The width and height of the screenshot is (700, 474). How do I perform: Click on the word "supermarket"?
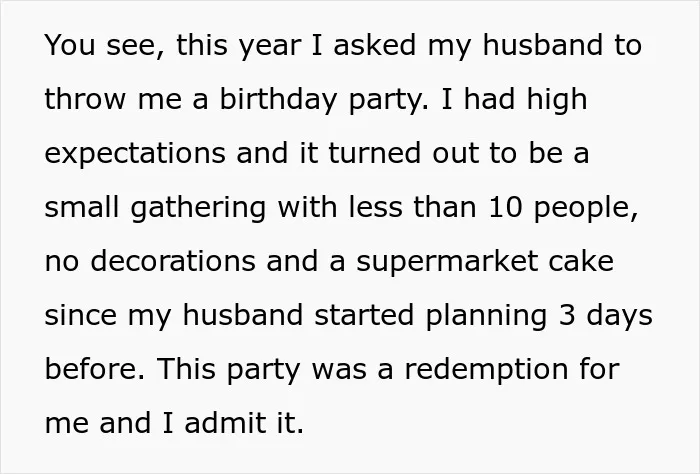pyautogui.click(x=446, y=262)
